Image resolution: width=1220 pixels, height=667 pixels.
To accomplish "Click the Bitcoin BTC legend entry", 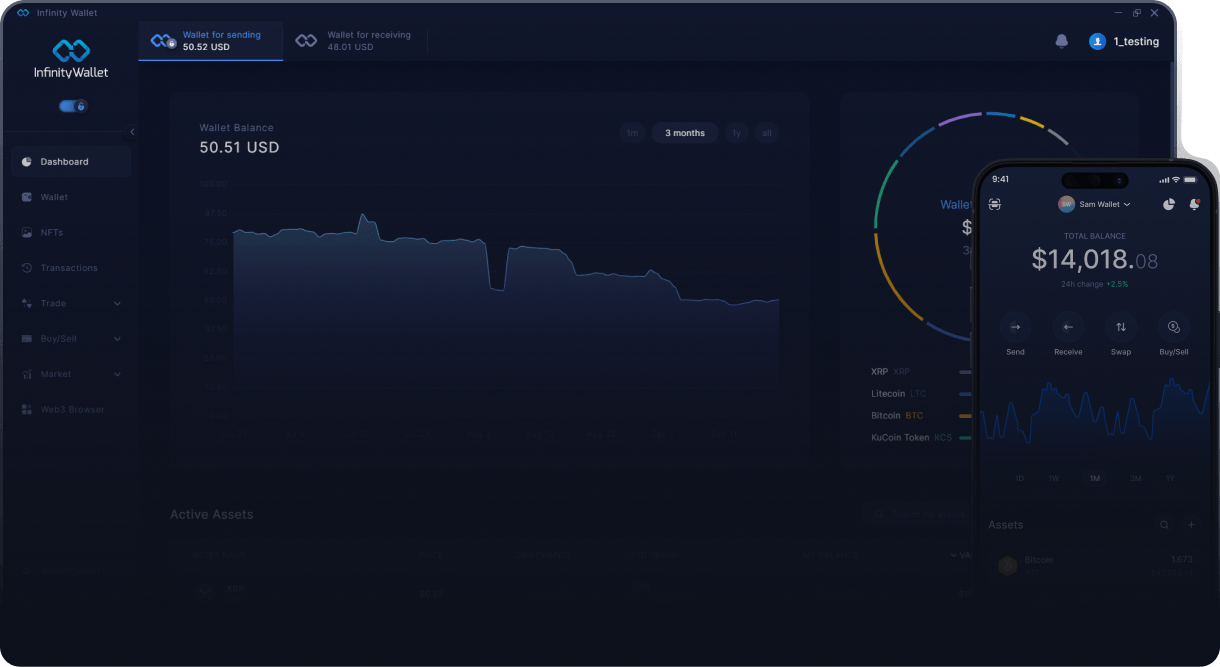I will 897,416.
